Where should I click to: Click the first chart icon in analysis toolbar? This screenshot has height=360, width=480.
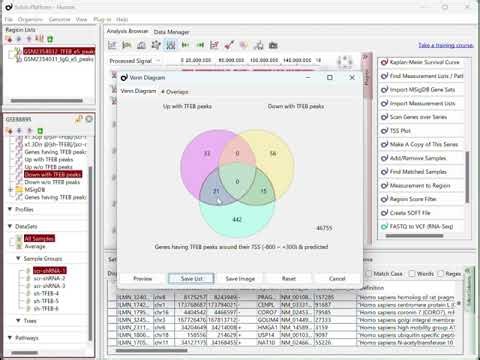[112, 45]
